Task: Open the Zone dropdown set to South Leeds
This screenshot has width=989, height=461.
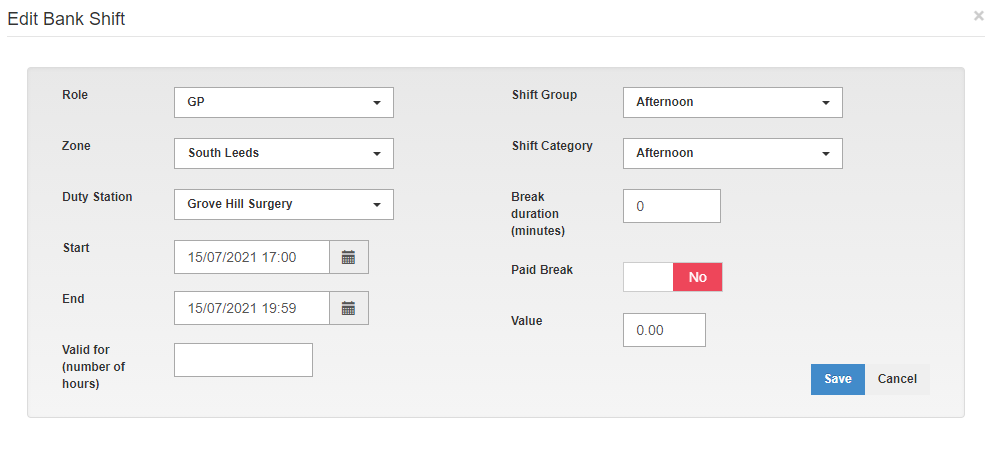Action: point(283,153)
